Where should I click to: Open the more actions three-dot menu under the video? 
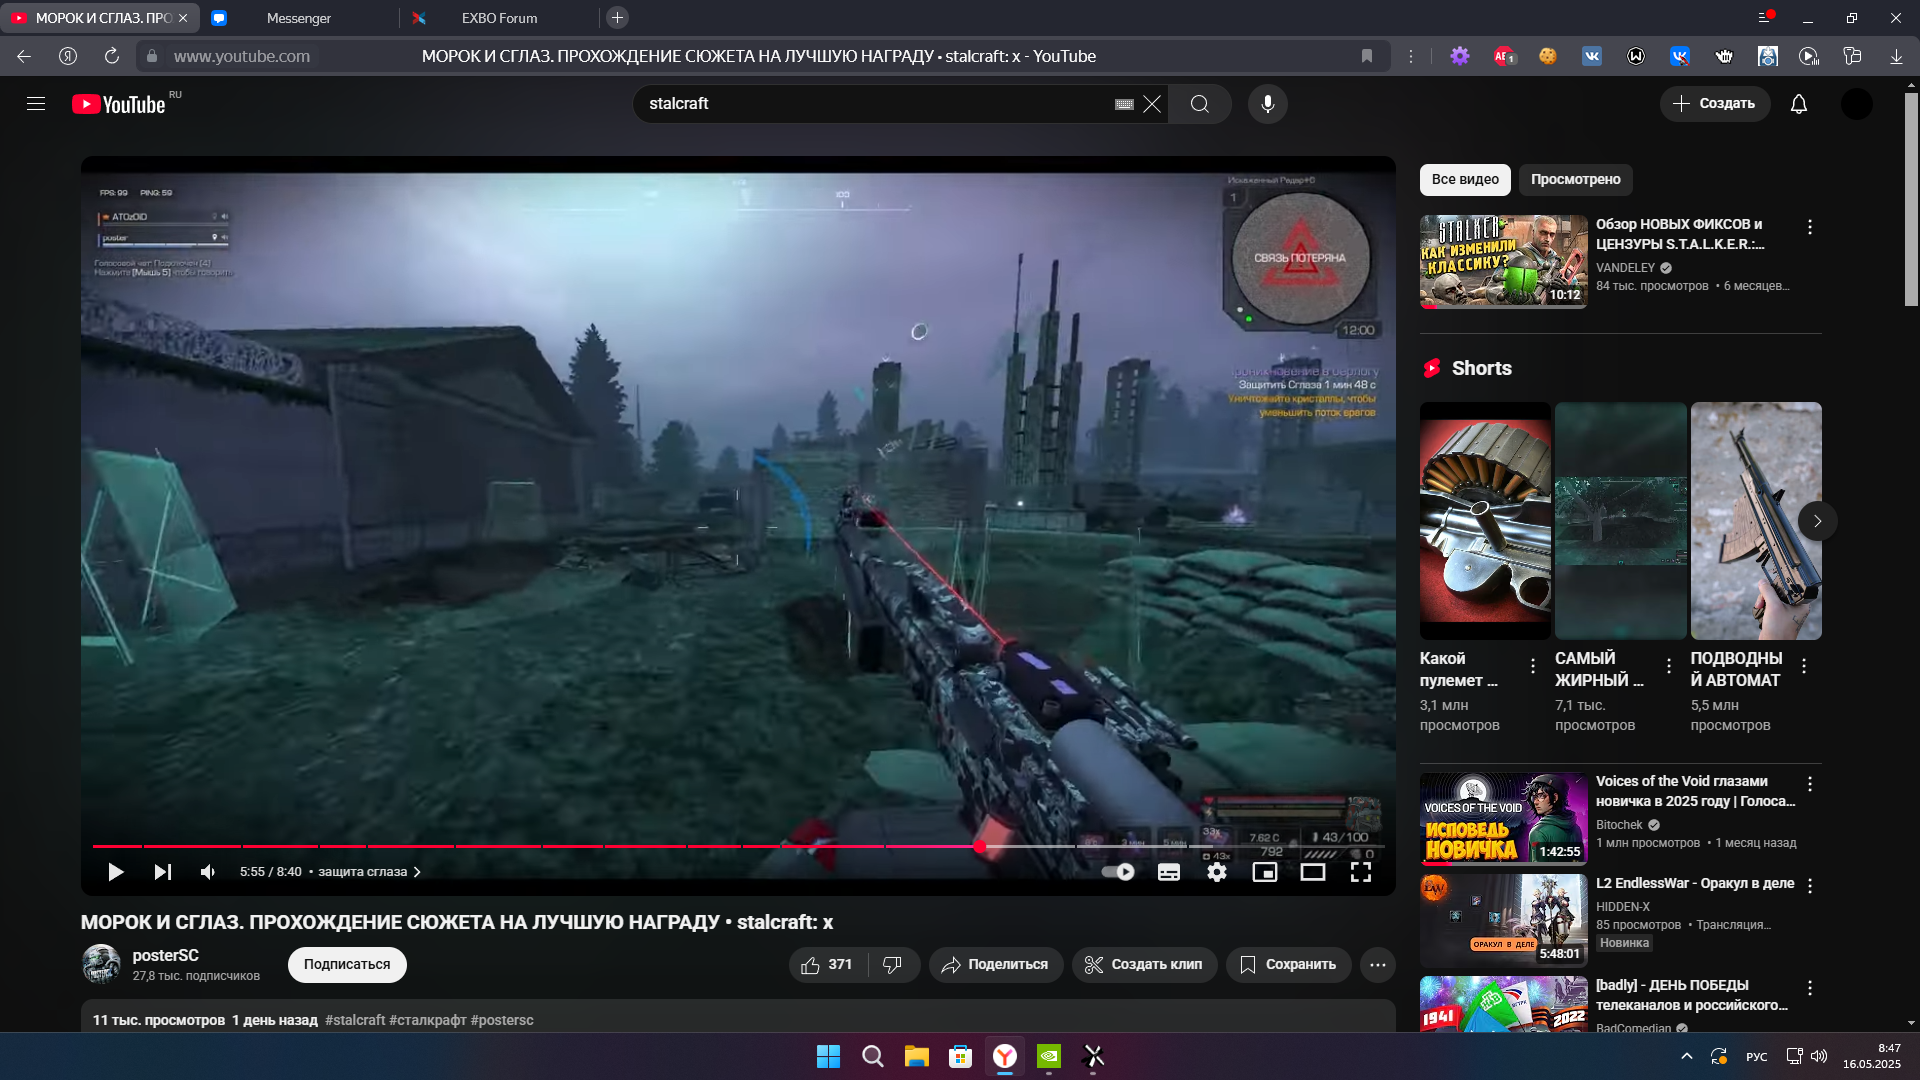click(x=1377, y=965)
